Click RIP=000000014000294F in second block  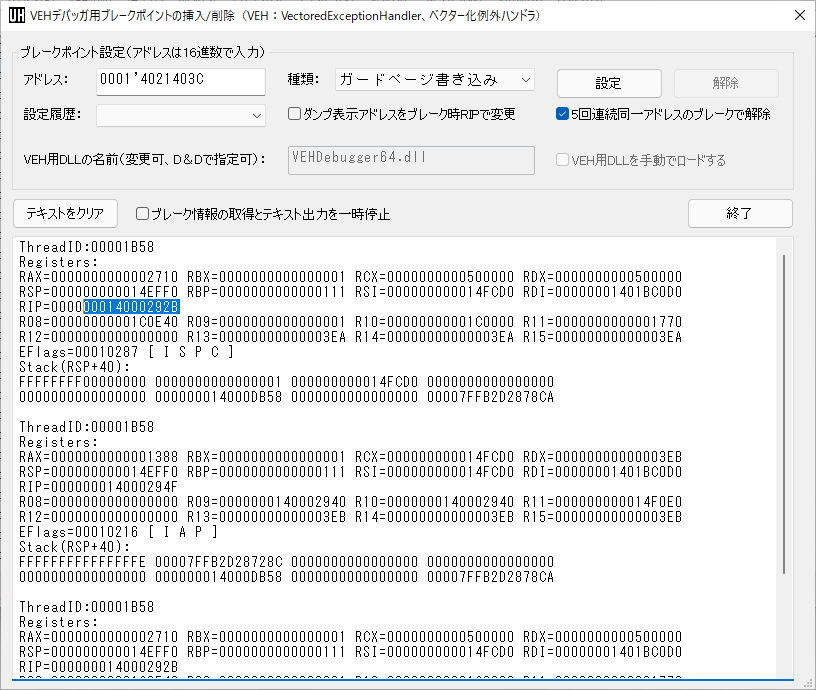tap(99, 487)
